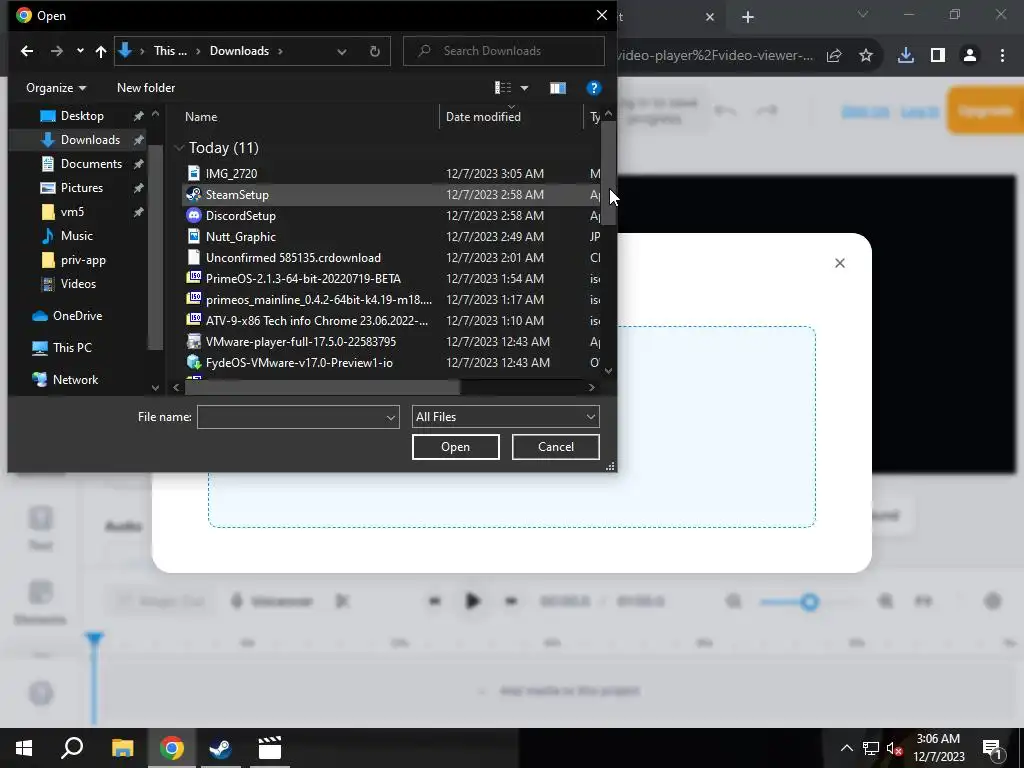This screenshot has width=1024, height=768.
Task: Select VMware-player-full-17.5.0-22583795 file
Action: pos(300,342)
